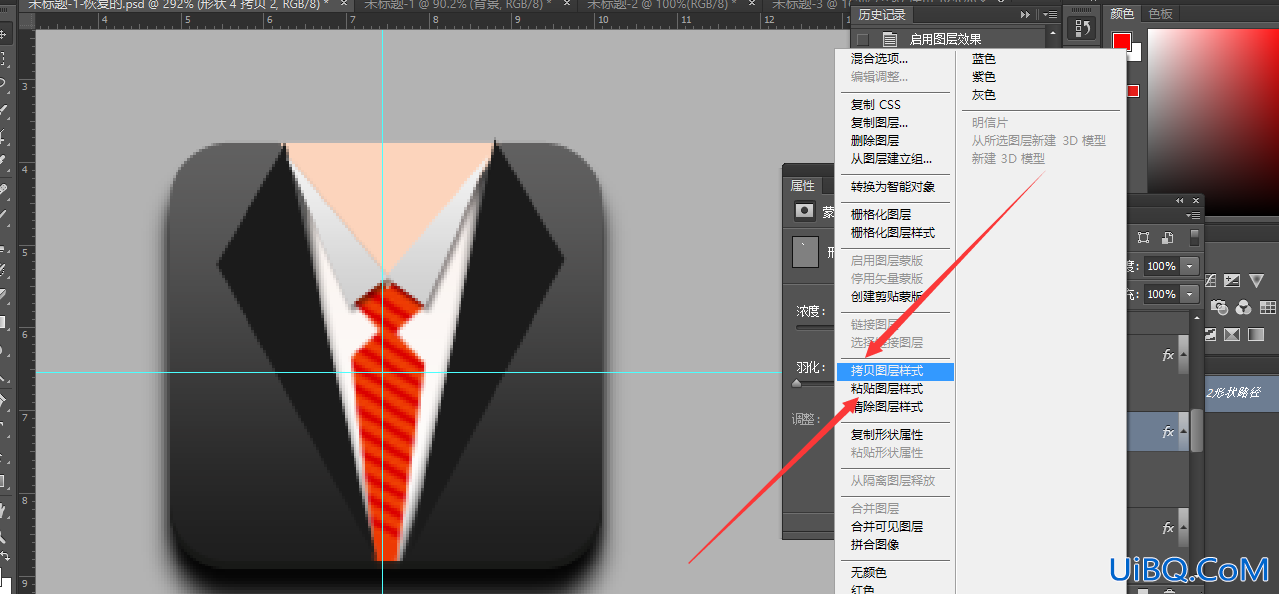1279x594 pixels.
Task: Collapse the Layers panel double-arrow
Action: point(1180,201)
